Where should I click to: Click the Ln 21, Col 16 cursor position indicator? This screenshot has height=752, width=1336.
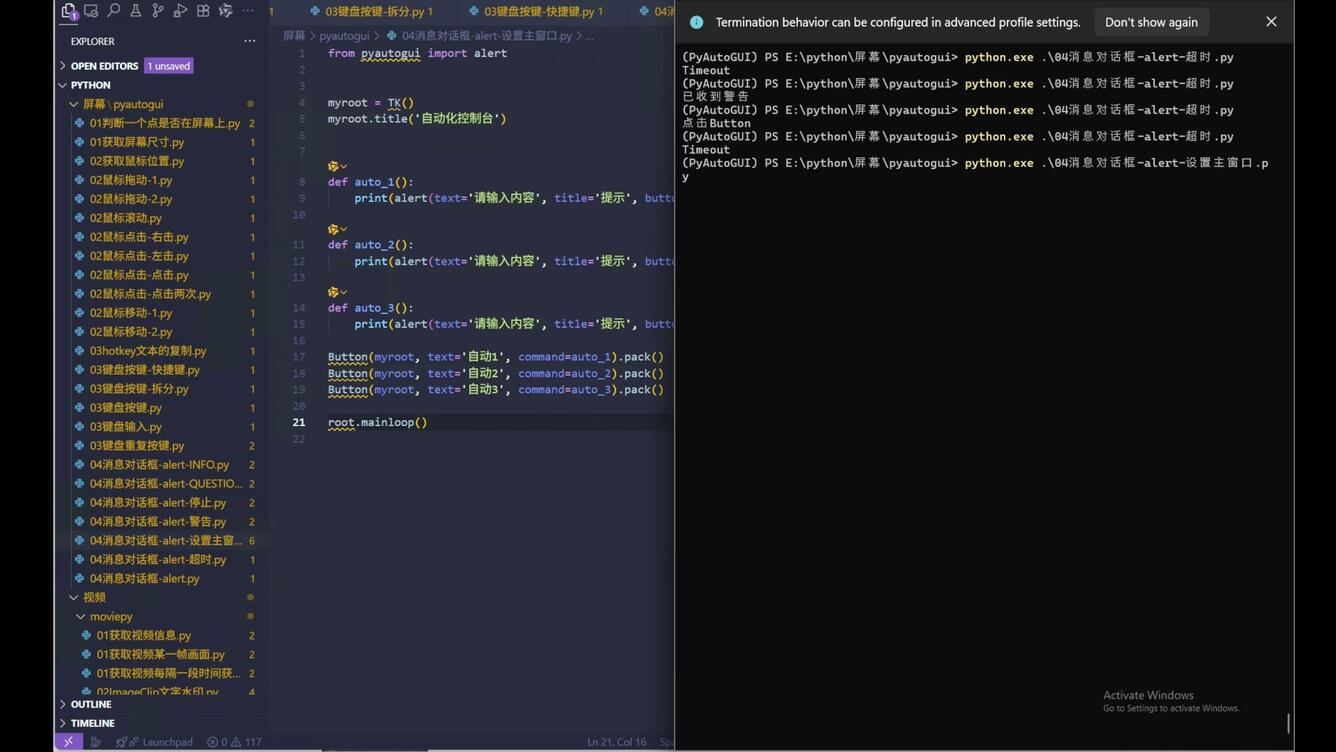[617, 742]
